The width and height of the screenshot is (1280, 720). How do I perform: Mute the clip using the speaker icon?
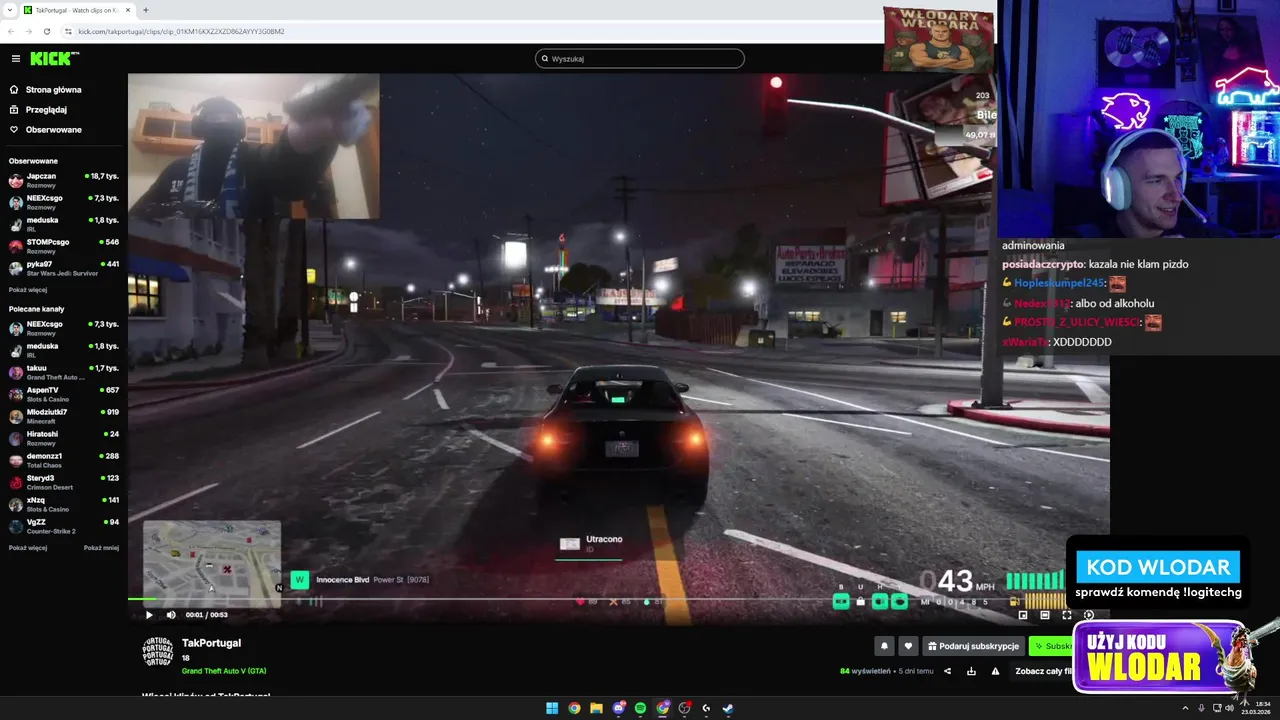point(170,615)
